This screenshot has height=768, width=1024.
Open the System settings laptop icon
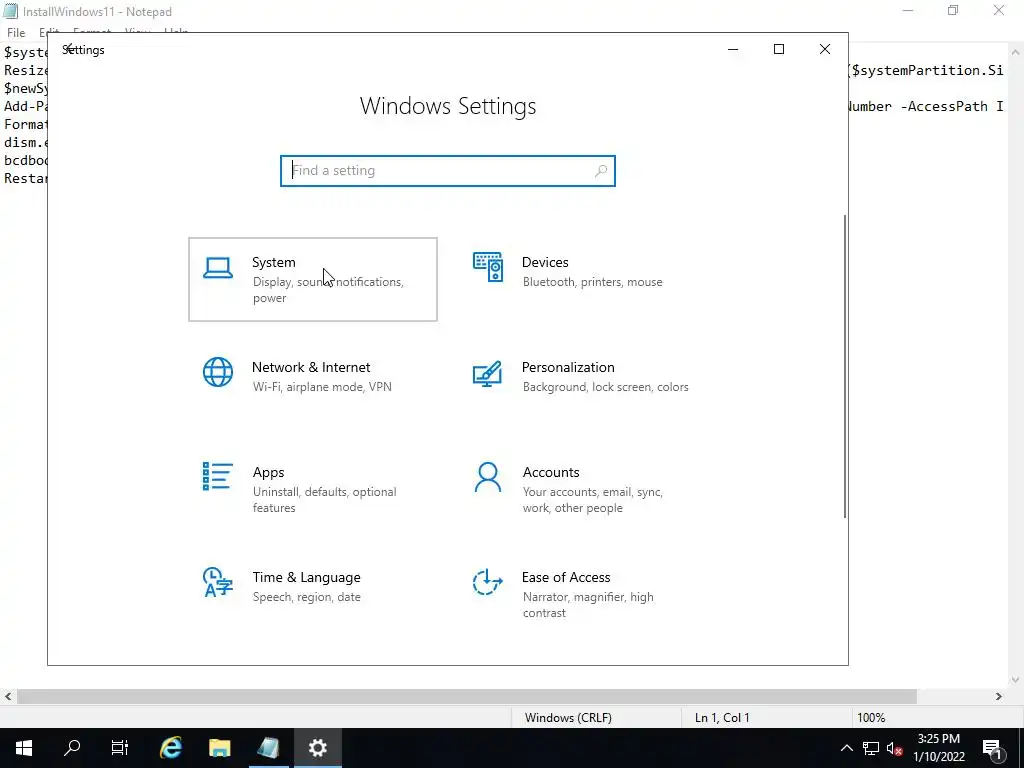(x=217, y=268)
